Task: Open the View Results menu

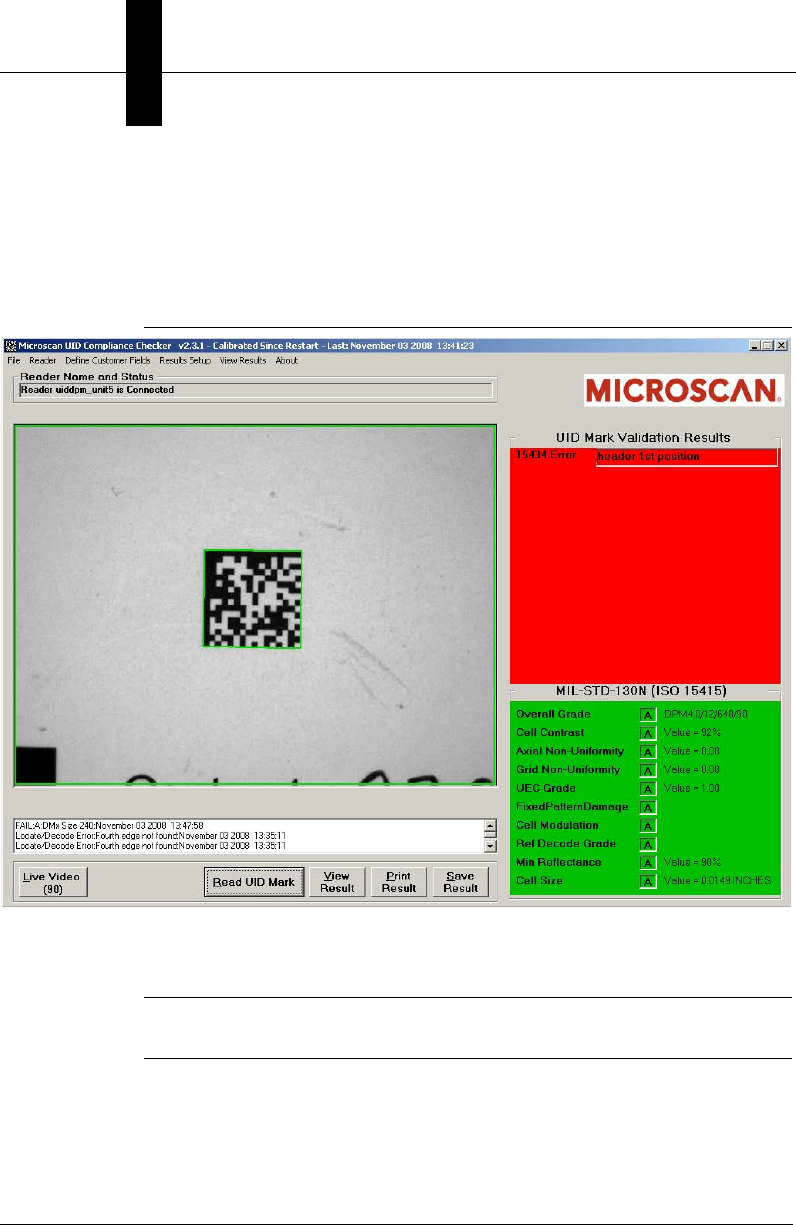Action: [243, 360]
